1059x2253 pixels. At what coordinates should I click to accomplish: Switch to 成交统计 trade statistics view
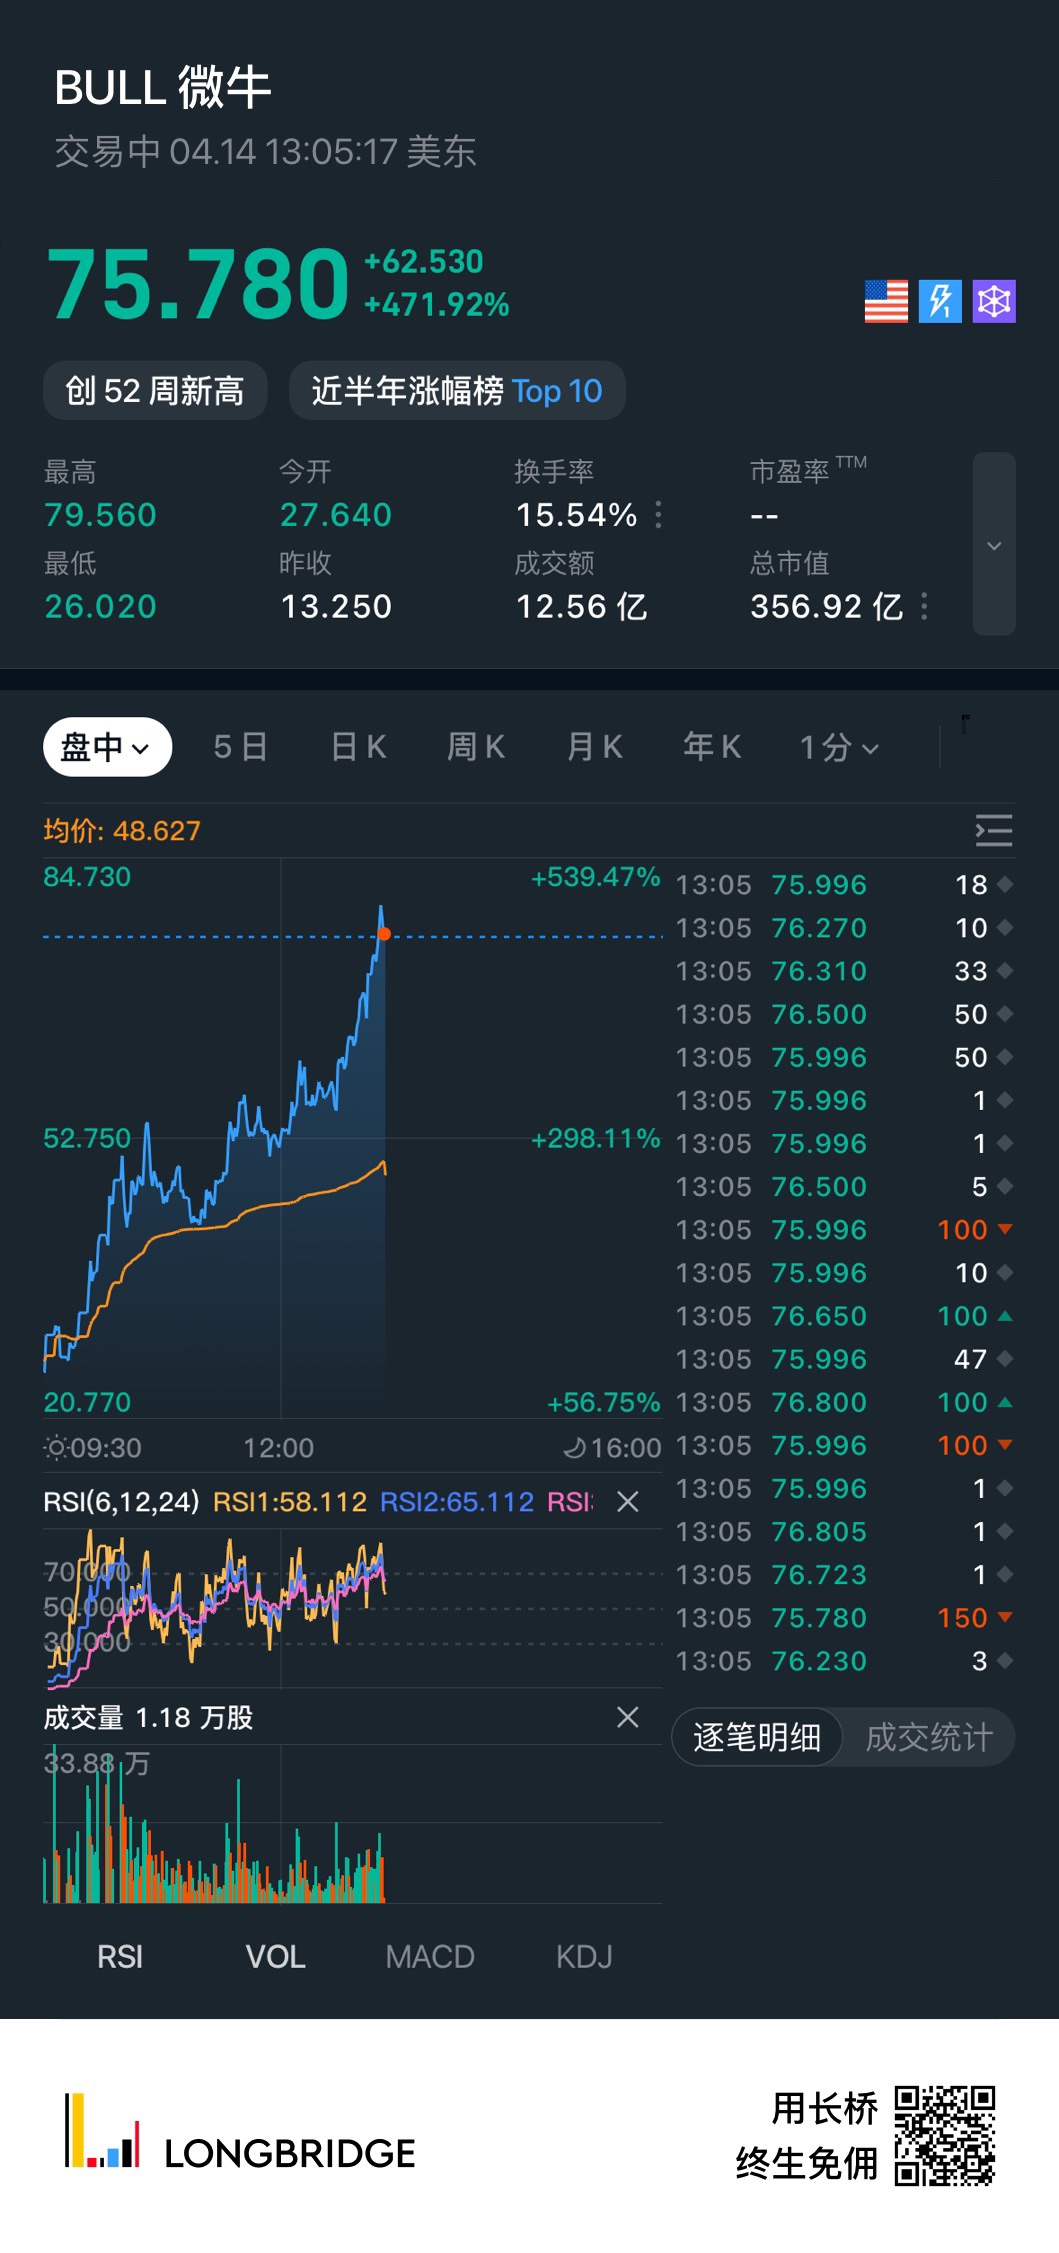click(928, 1737)
